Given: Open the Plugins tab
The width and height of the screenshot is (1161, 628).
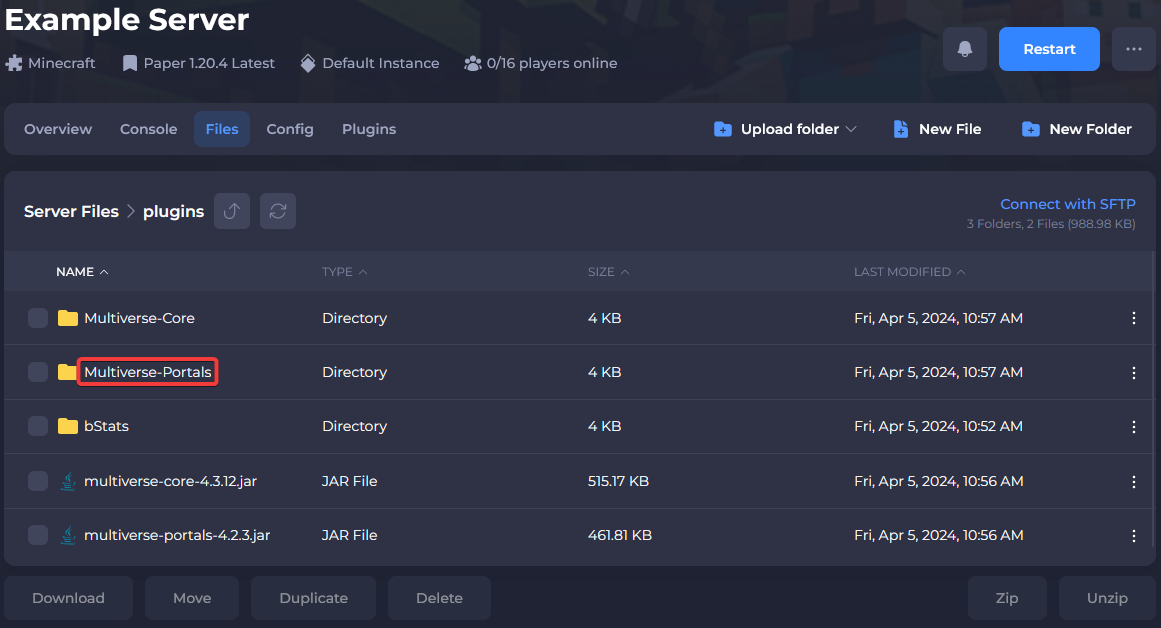Looking at the screenshot, I should click(369, 129).
